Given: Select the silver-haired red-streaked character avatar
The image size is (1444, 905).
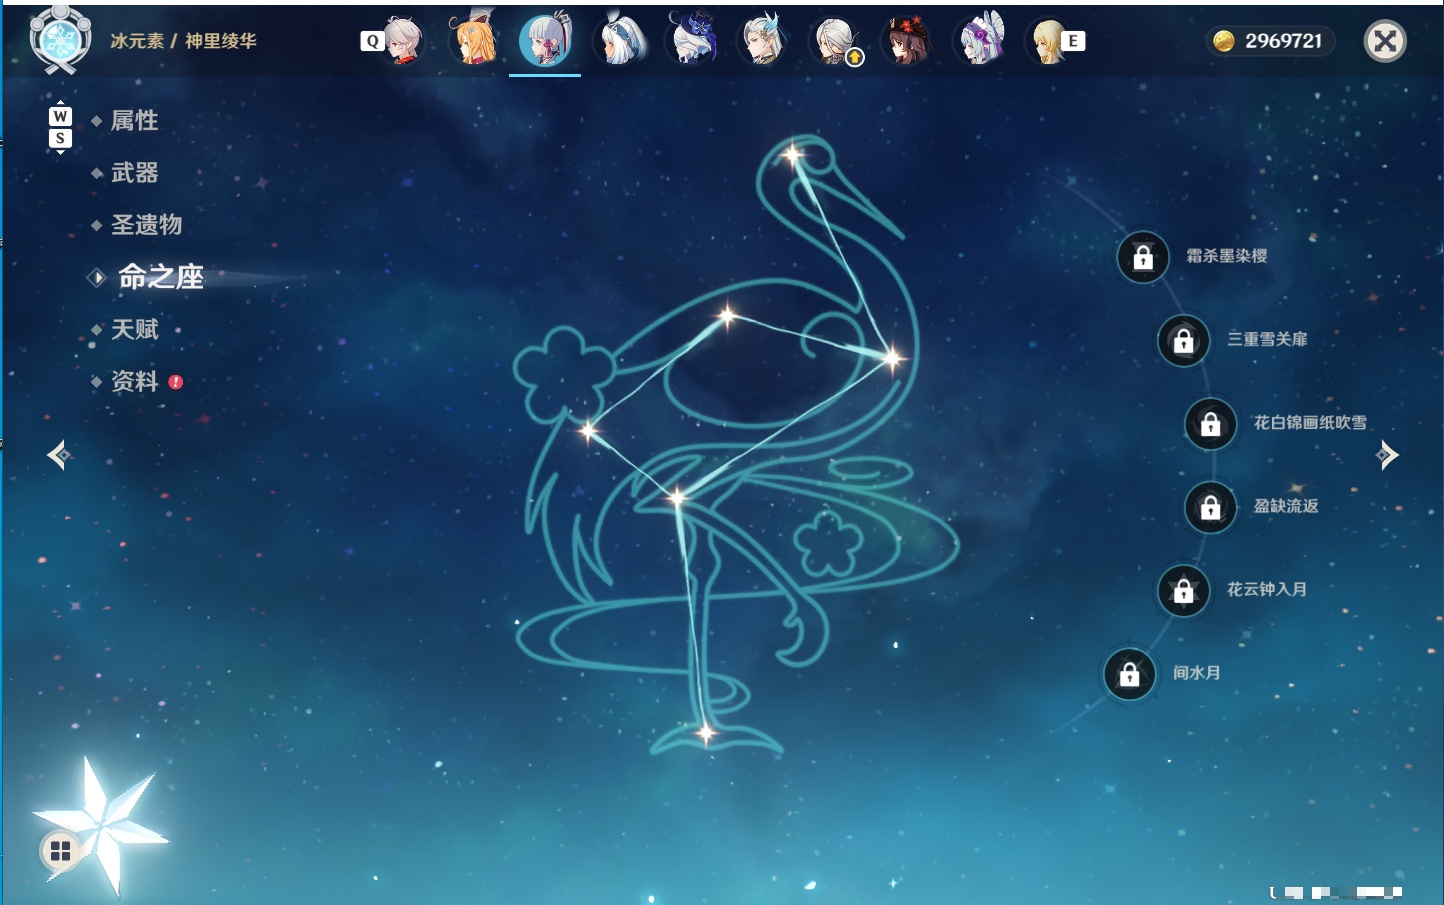Looking at the screenshot, I should (403, 41).
